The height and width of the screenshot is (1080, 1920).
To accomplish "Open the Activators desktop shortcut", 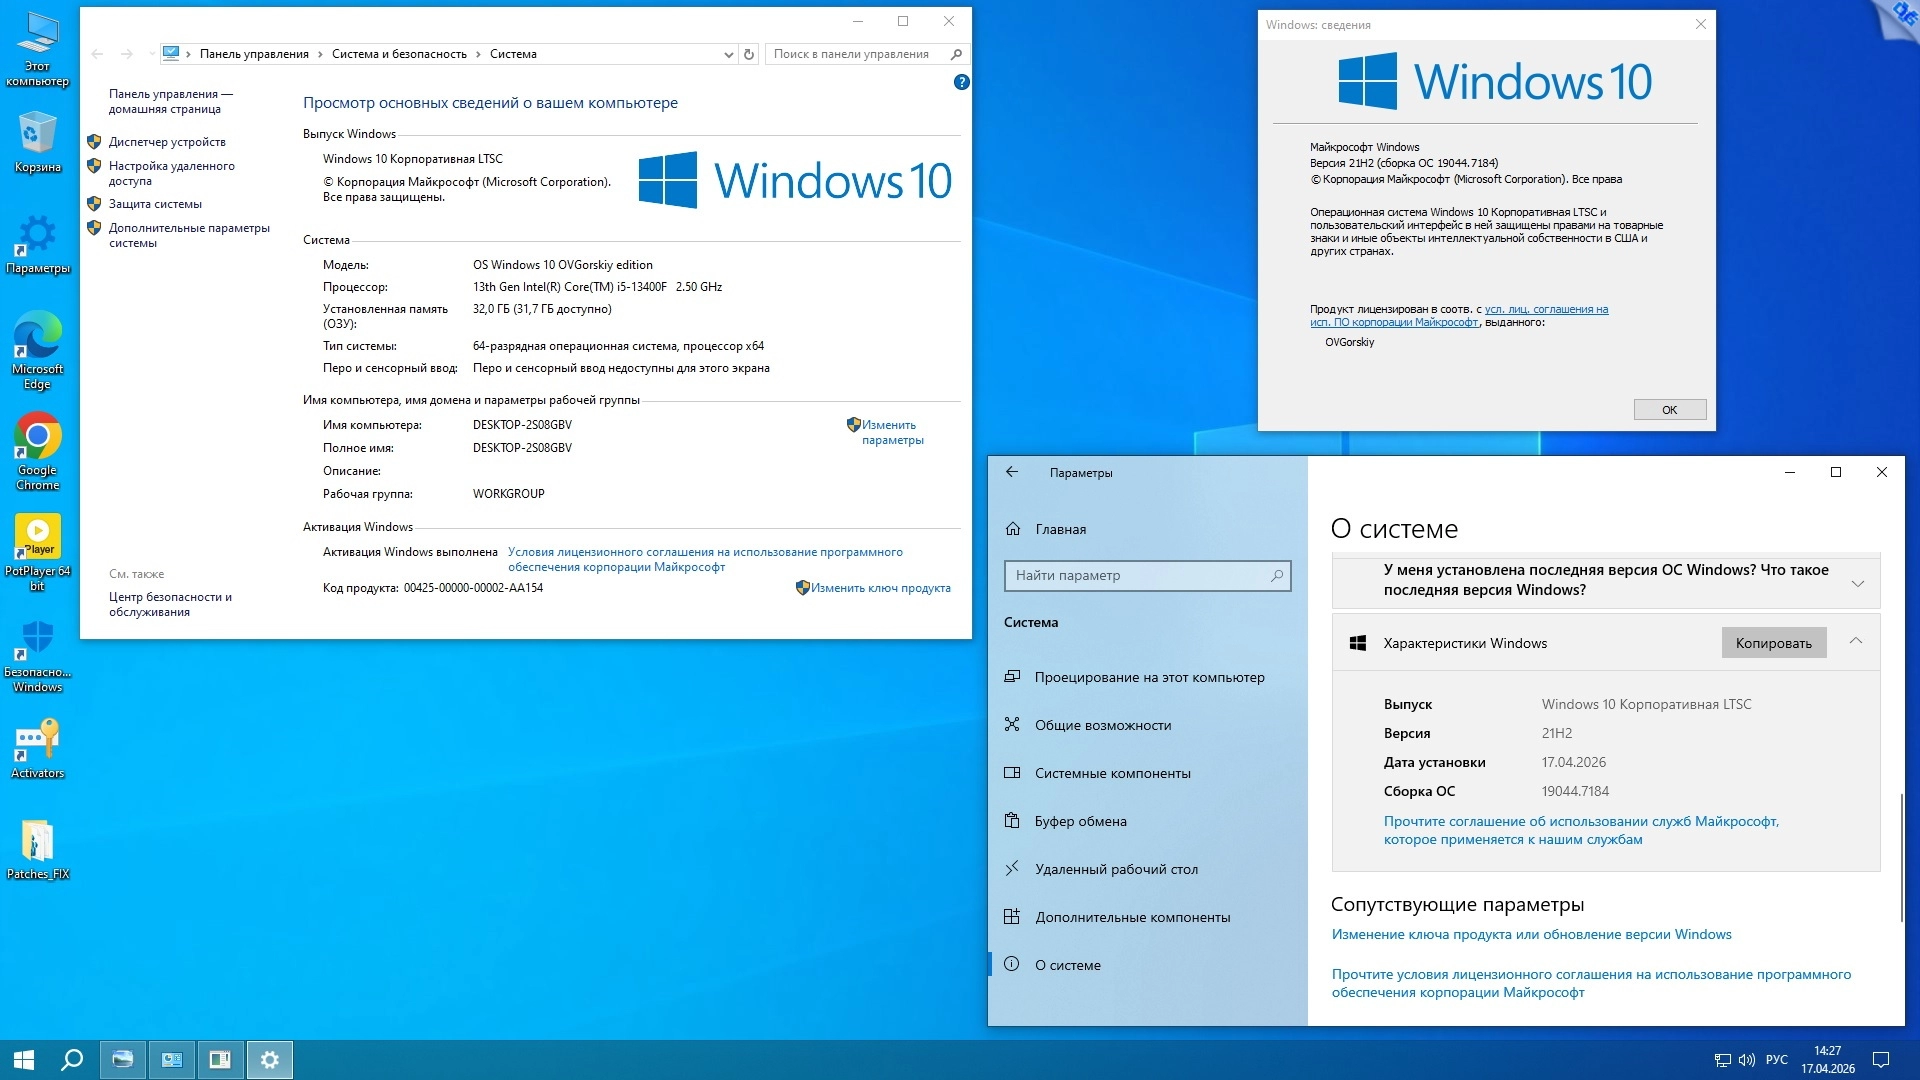I will click(38, 741).
